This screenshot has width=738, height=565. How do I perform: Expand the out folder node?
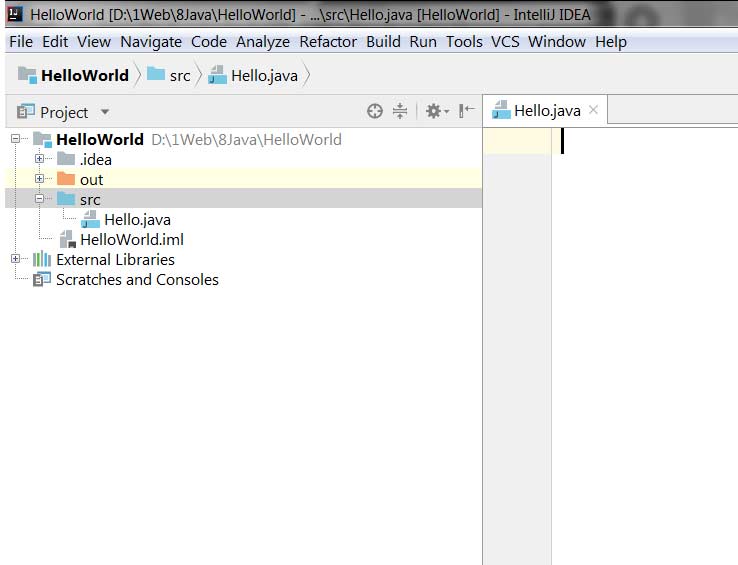pos(40,178)
